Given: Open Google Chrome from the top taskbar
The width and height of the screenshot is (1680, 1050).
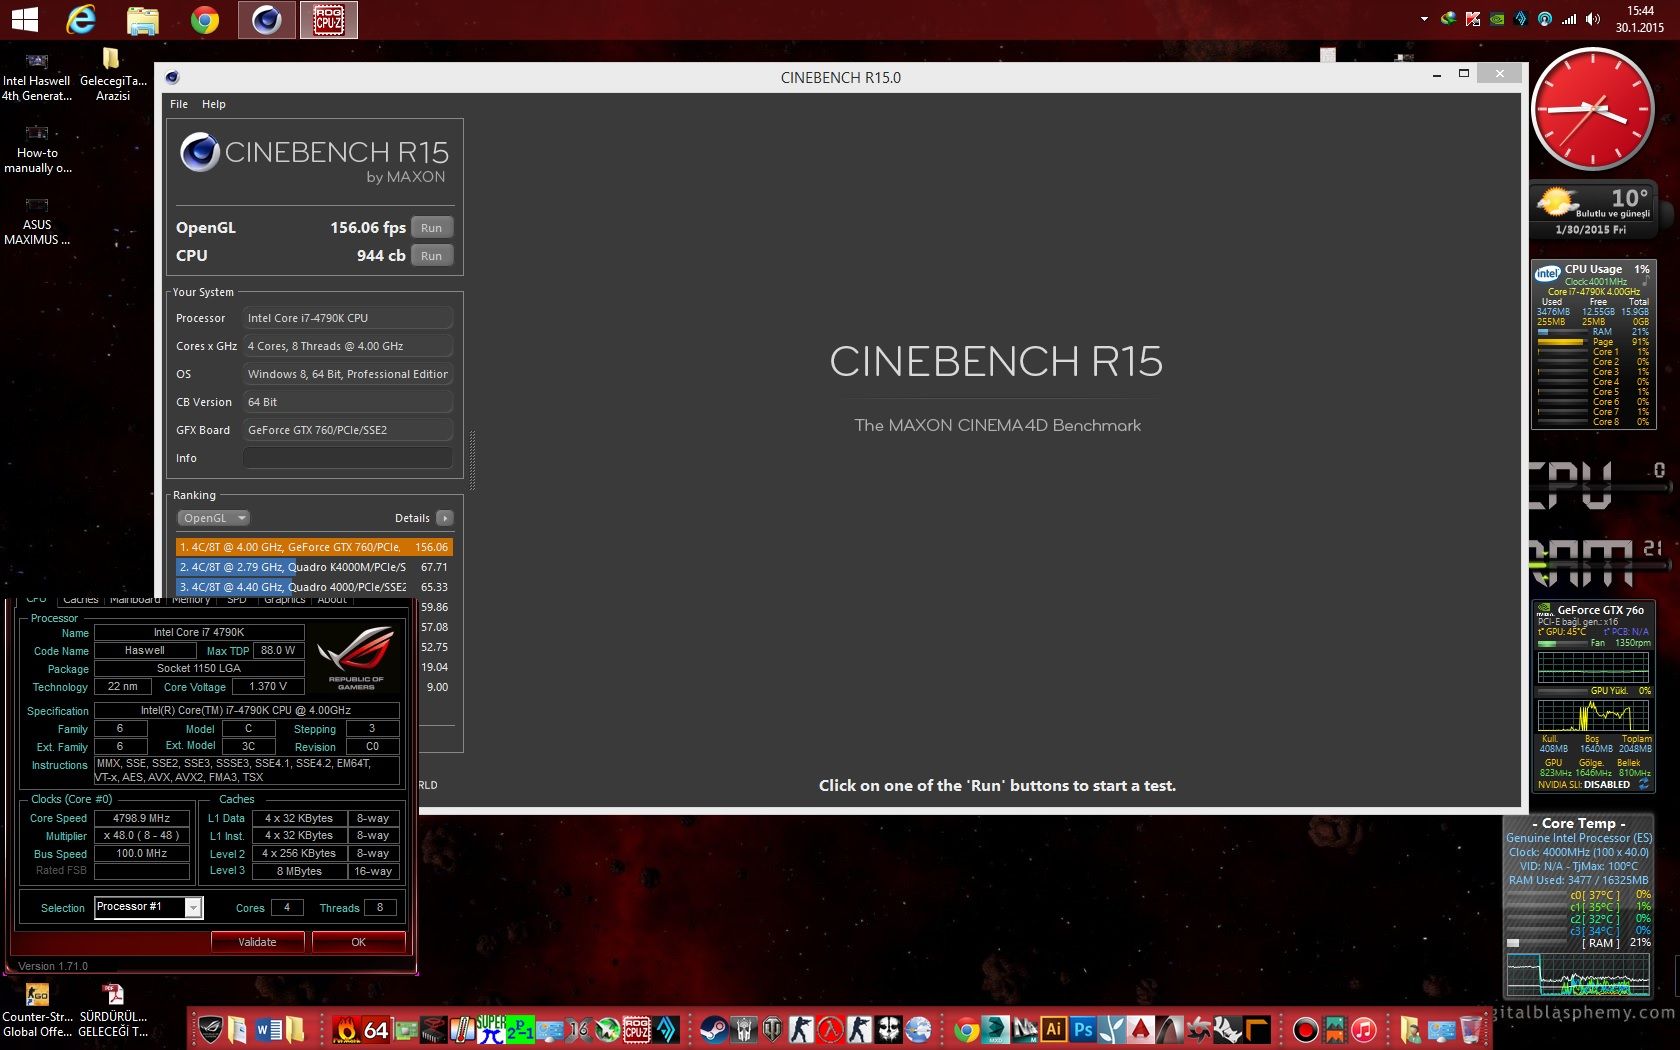Looking at the screenshot, I should pos(205,20).
